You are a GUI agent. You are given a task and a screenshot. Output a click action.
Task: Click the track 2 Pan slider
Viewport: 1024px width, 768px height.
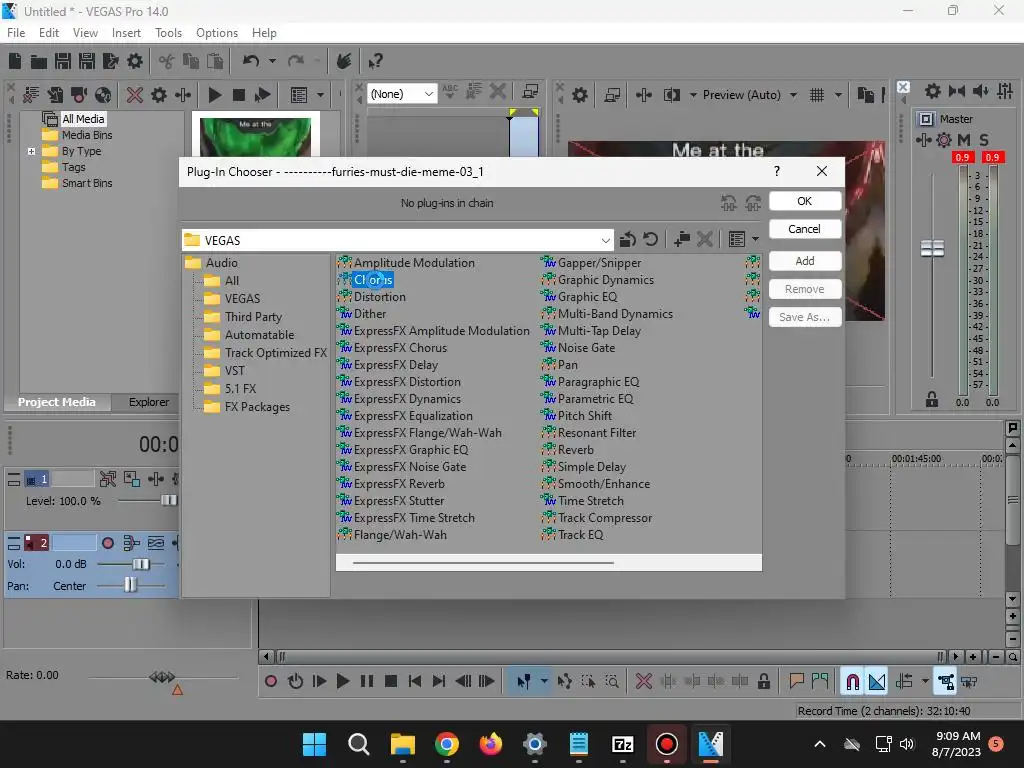click(131, 584)
